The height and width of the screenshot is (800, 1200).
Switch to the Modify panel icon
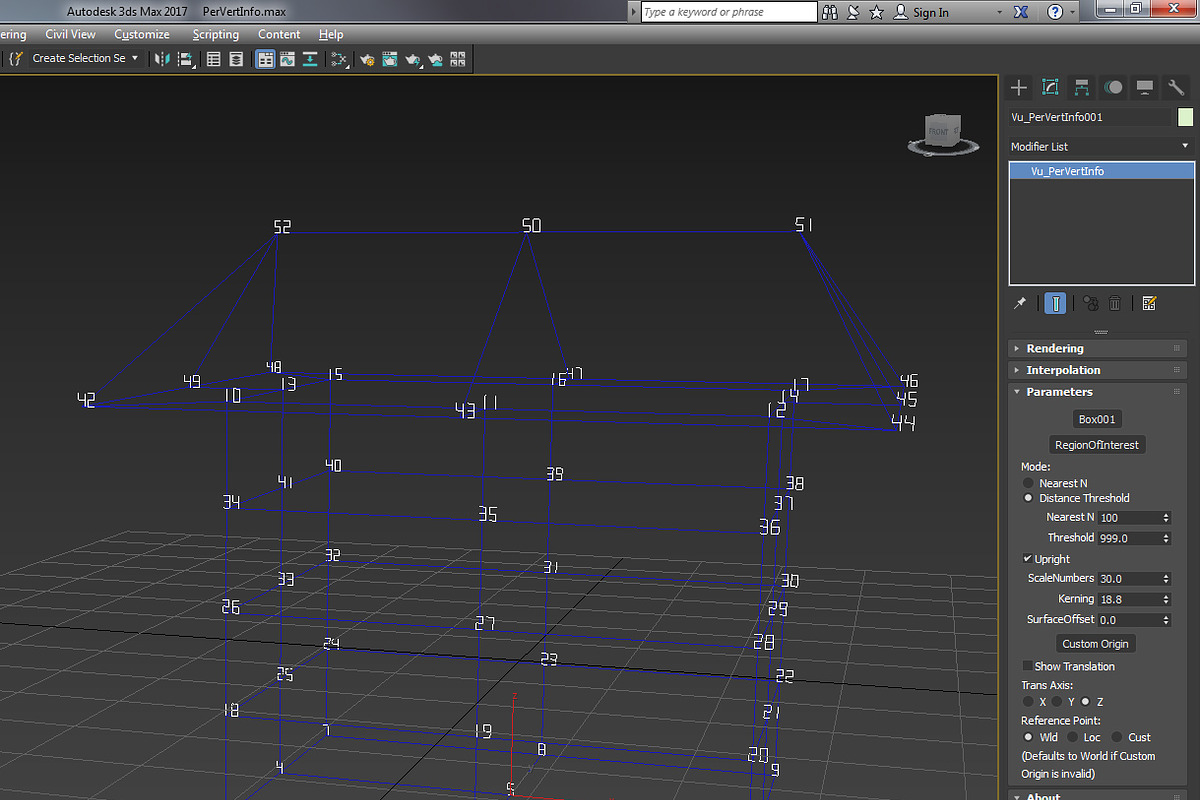1050,87
